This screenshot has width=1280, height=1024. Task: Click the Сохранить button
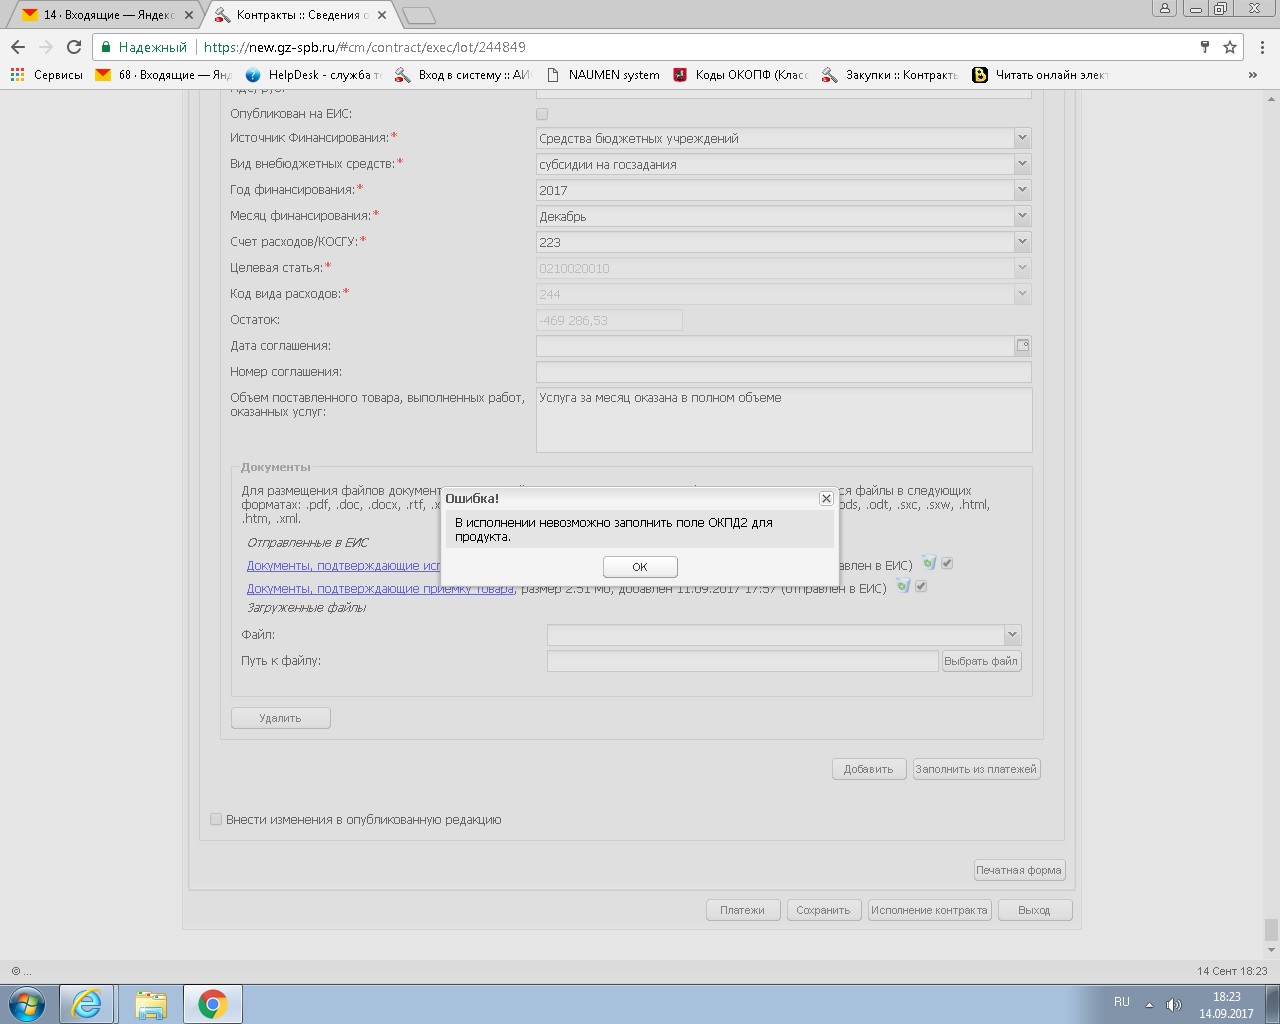coord(823,910)
